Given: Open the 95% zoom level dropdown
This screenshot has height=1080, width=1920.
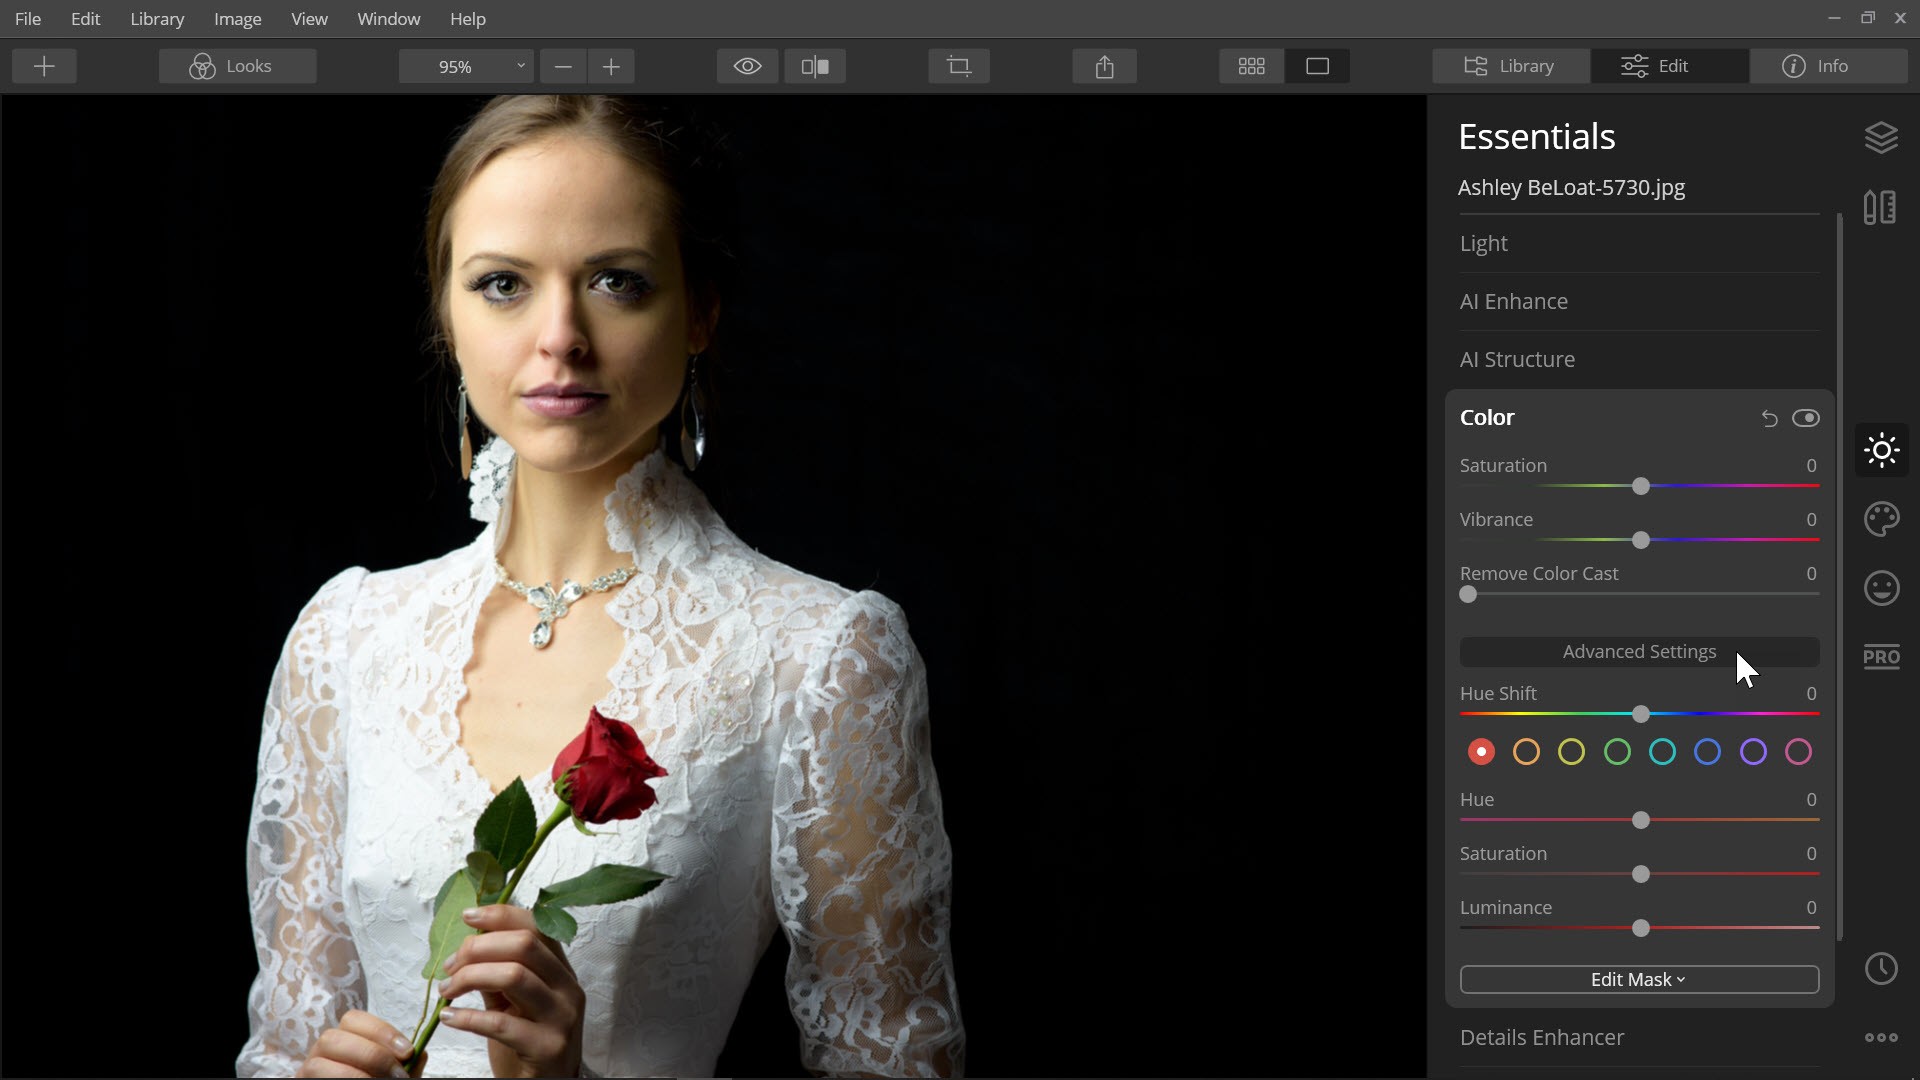Looking at the screenshot, I should pyautogui.click(x=466, y=66).
